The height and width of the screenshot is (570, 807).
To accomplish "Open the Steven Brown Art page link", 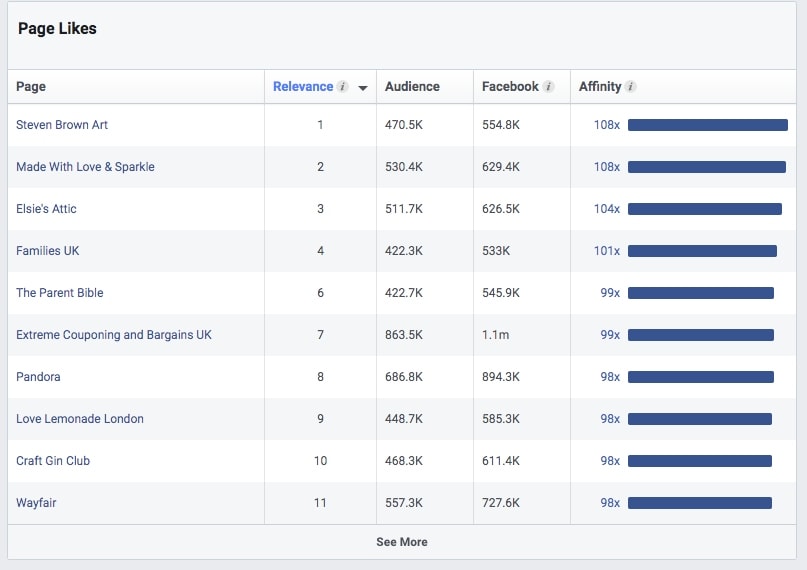I will pos(62,125).
